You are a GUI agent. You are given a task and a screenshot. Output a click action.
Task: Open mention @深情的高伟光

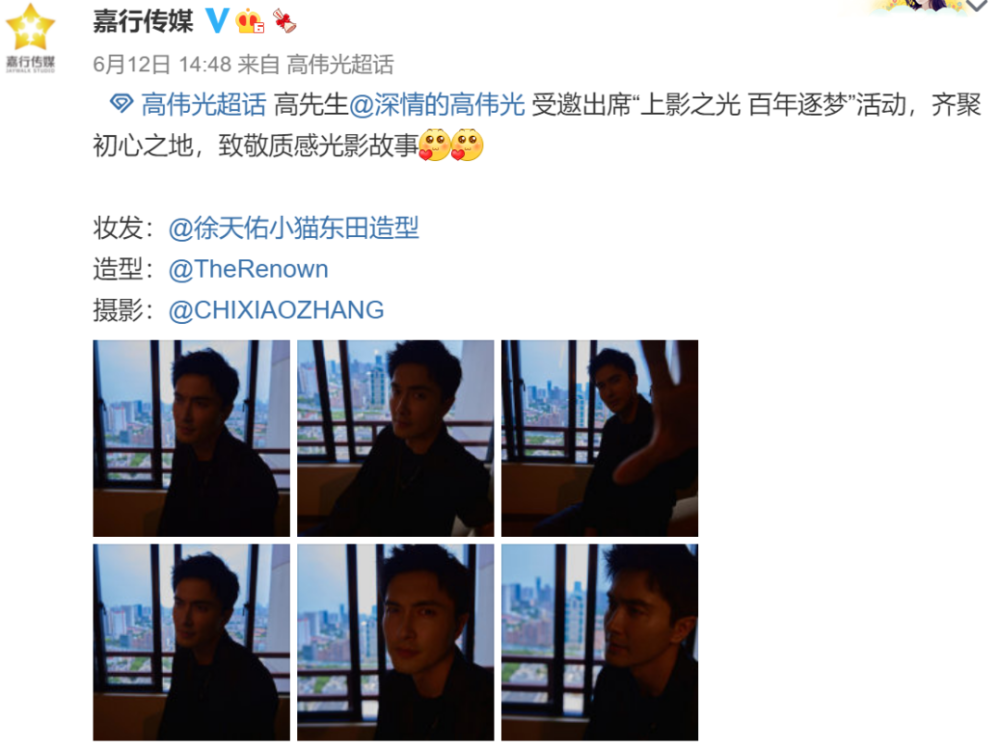437,104
